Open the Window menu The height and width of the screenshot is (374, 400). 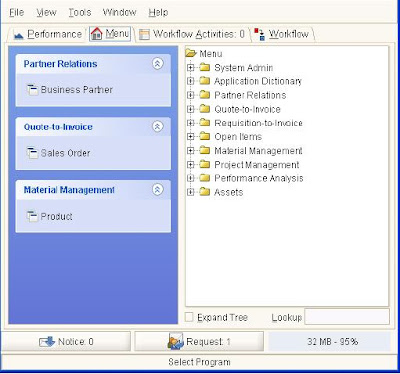tap(119, 13)
